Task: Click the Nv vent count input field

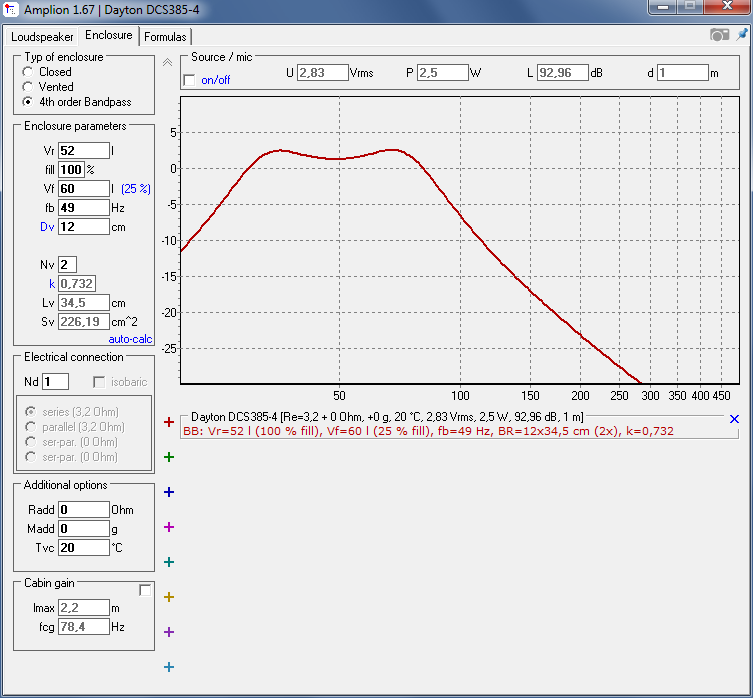Action: [x=67, y=265]
